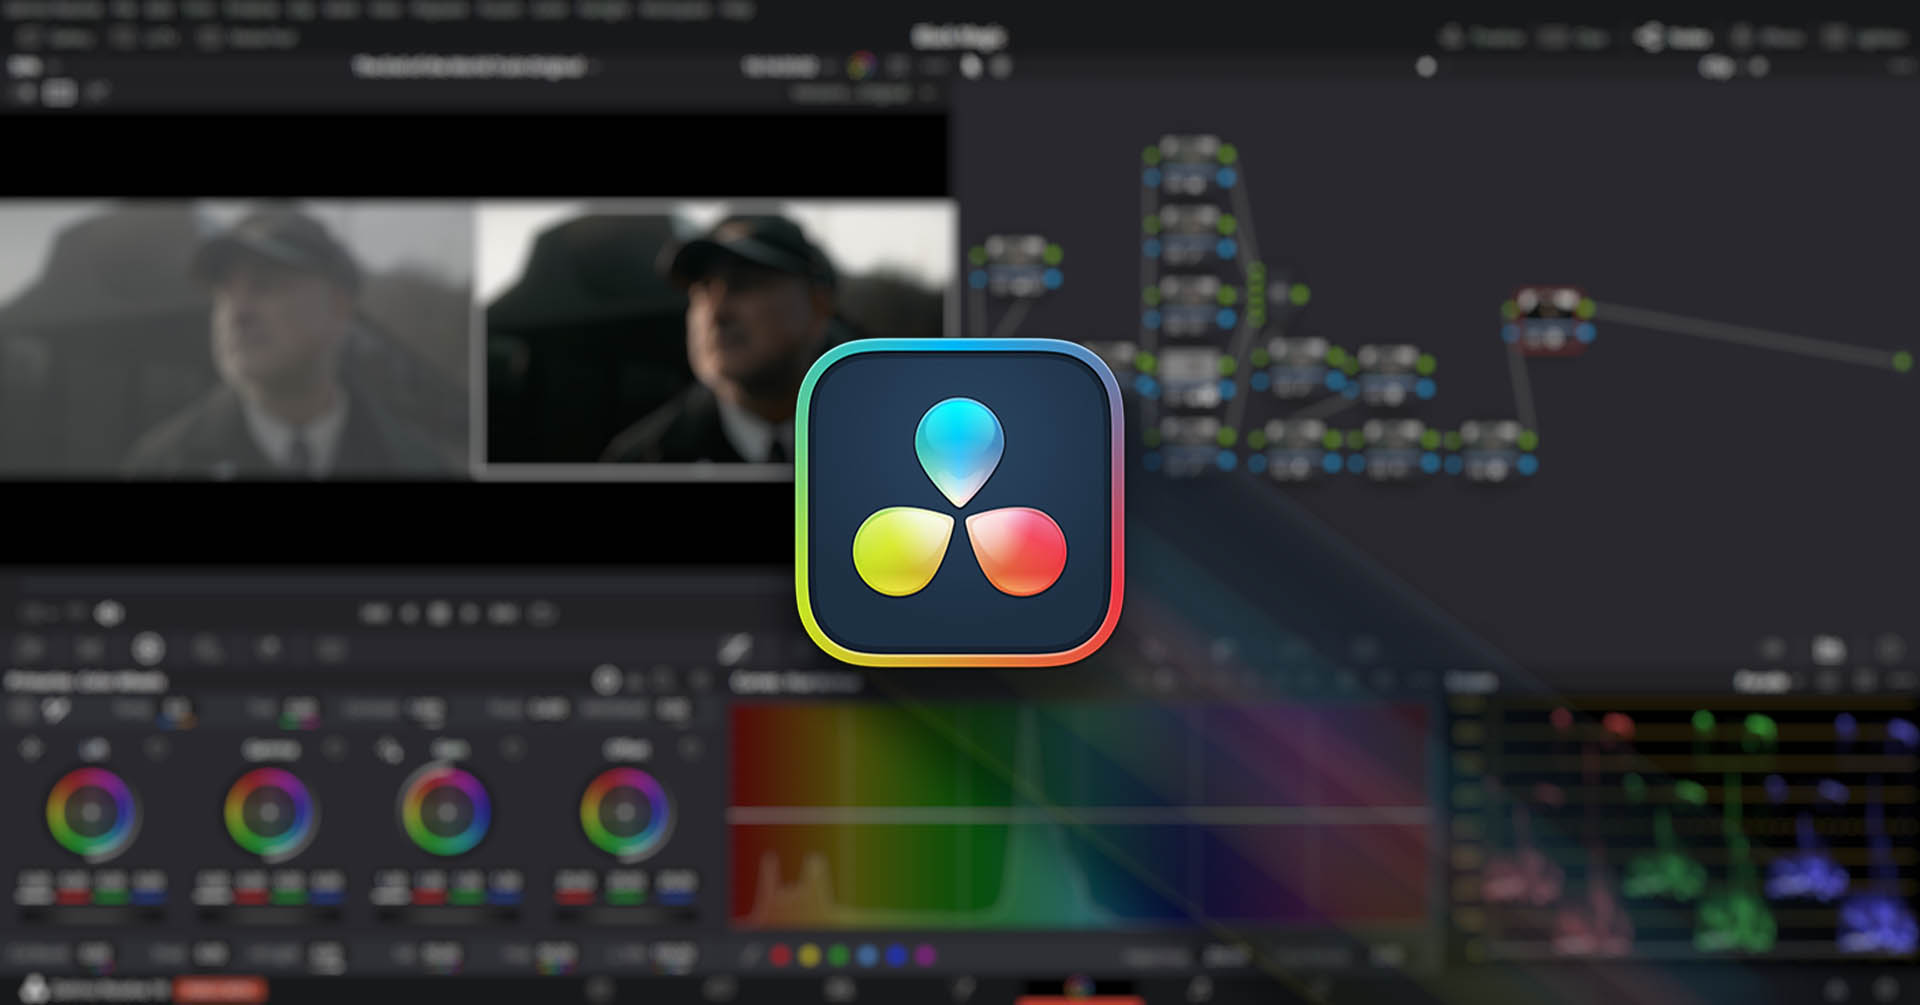Toggle the image wipe button in viewer

coord(59,93)
